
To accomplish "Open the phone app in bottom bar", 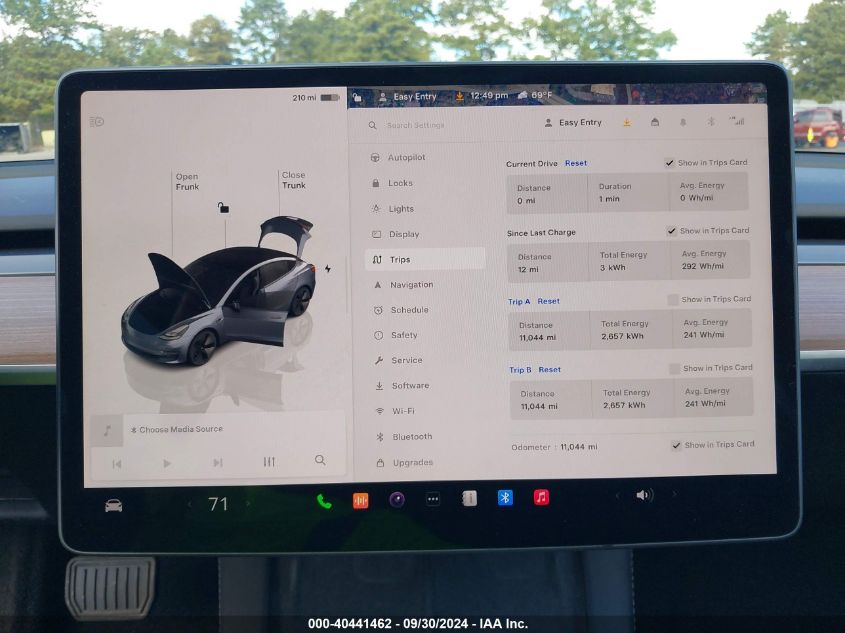I will 324,501.
